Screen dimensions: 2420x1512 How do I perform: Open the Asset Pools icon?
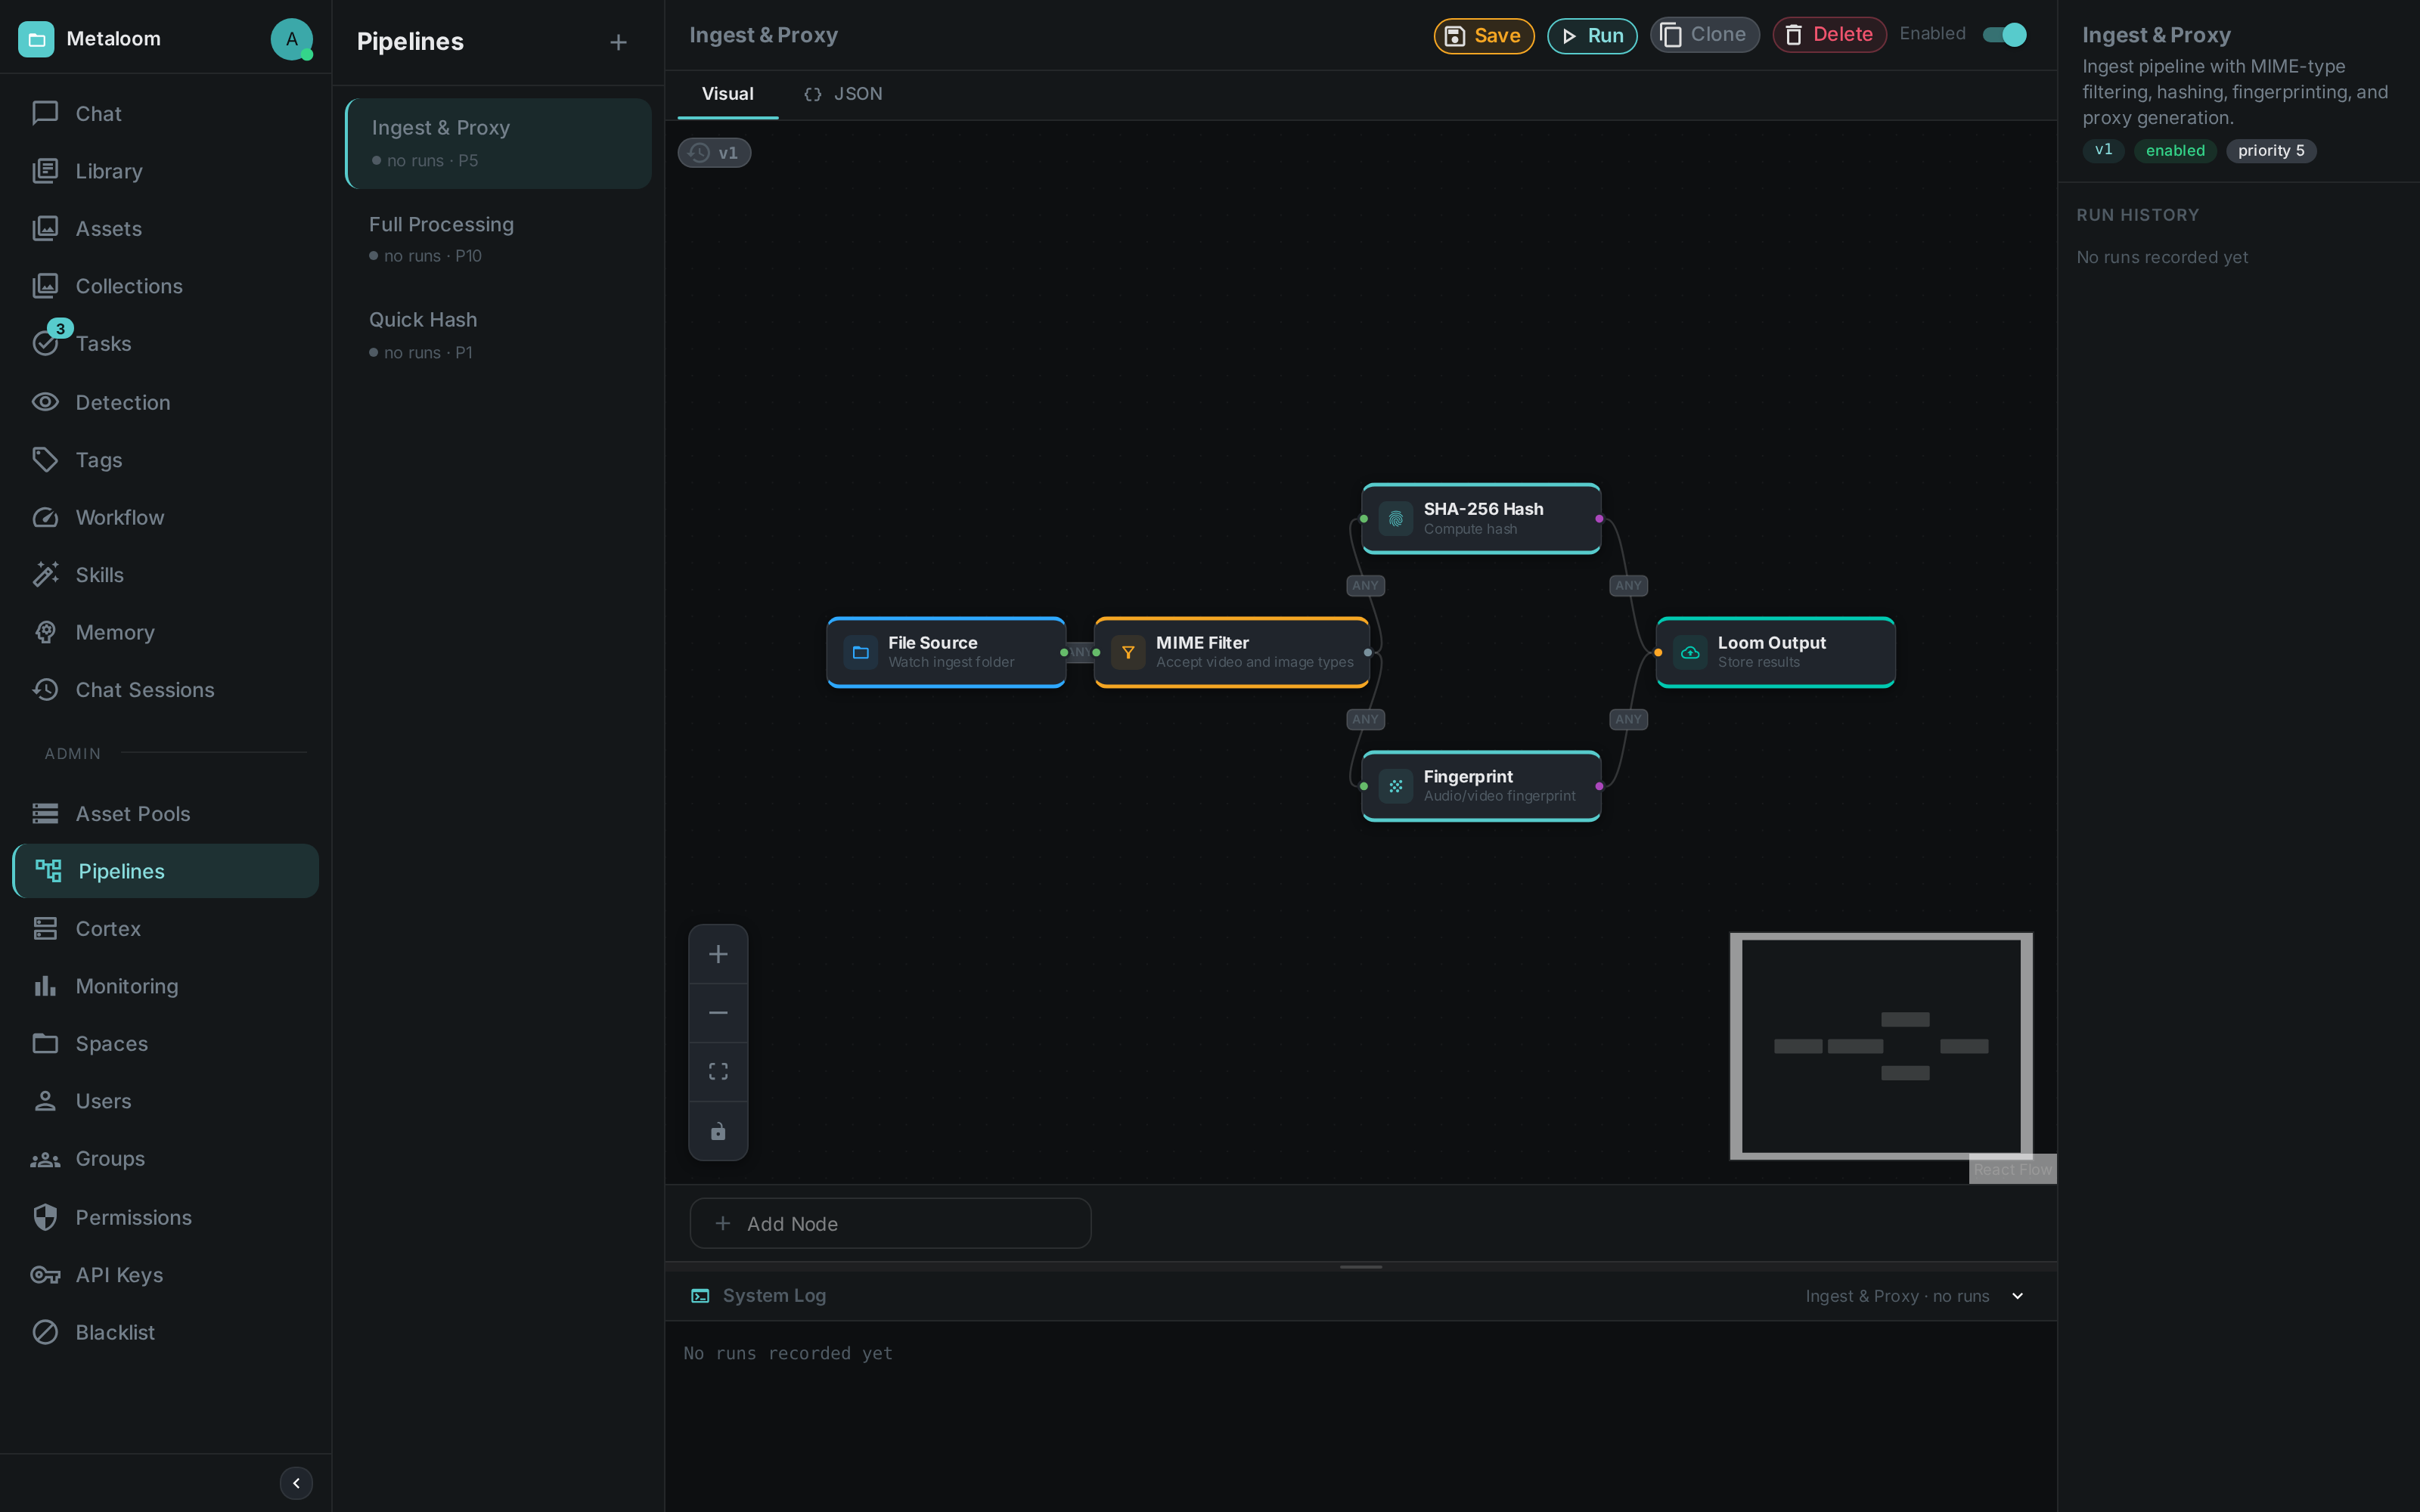[45, 813]
